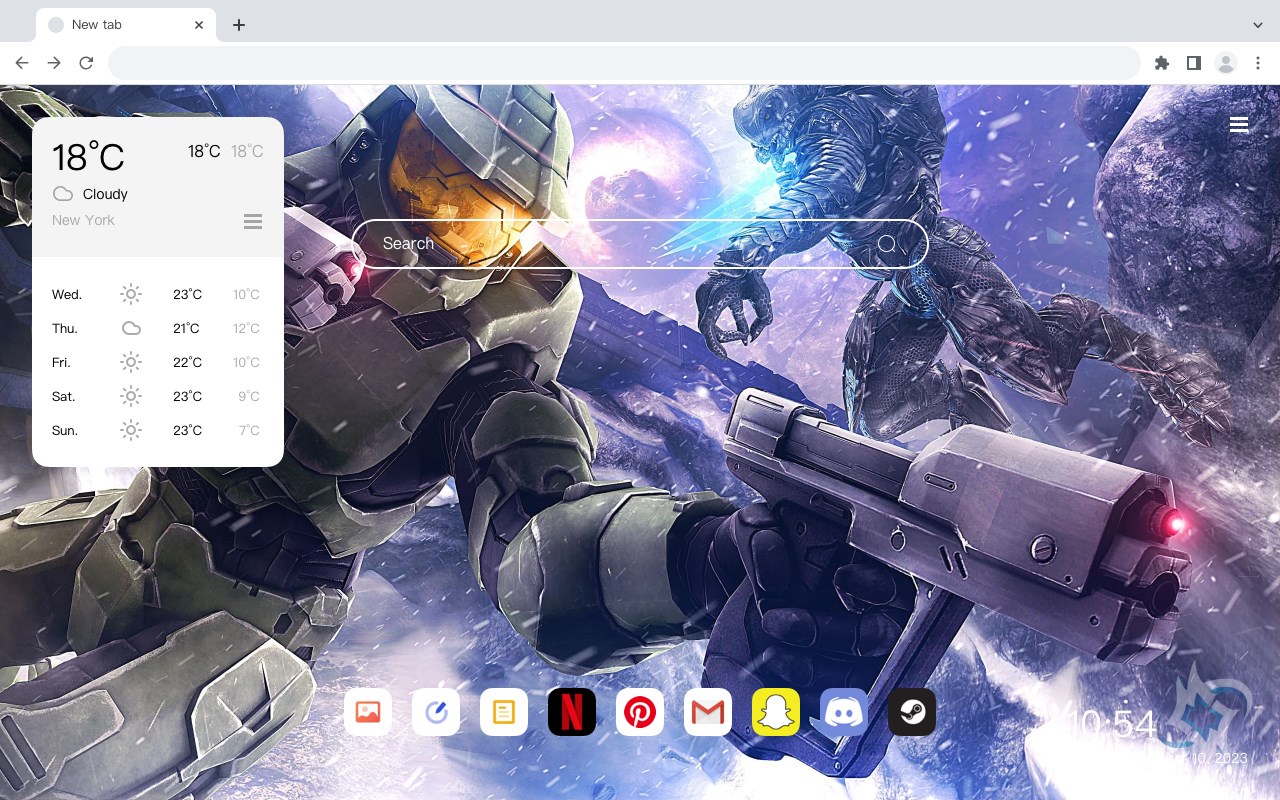Select the "Sat." forecast day label
The image size is (1280, 800).
click(64, 396)
